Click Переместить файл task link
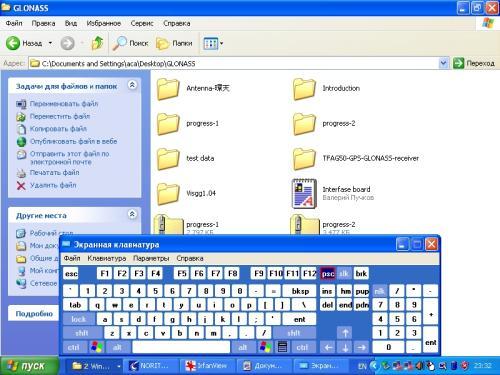500x375 pixels. point(60,116)
